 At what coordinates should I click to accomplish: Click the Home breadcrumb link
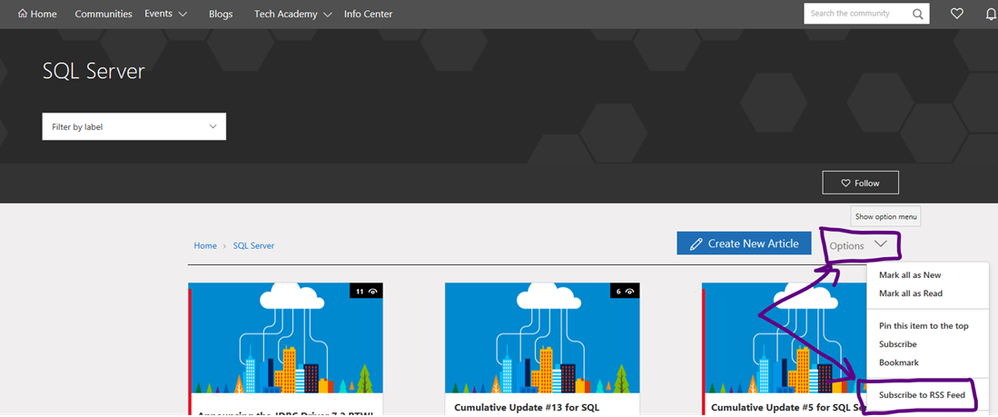tap(205, 245)
